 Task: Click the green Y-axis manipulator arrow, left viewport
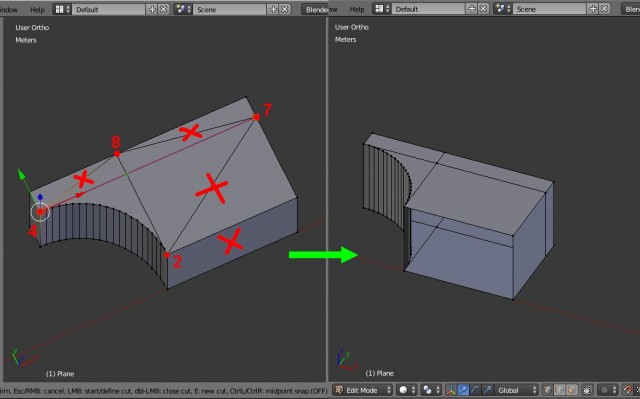pos(21,175)
